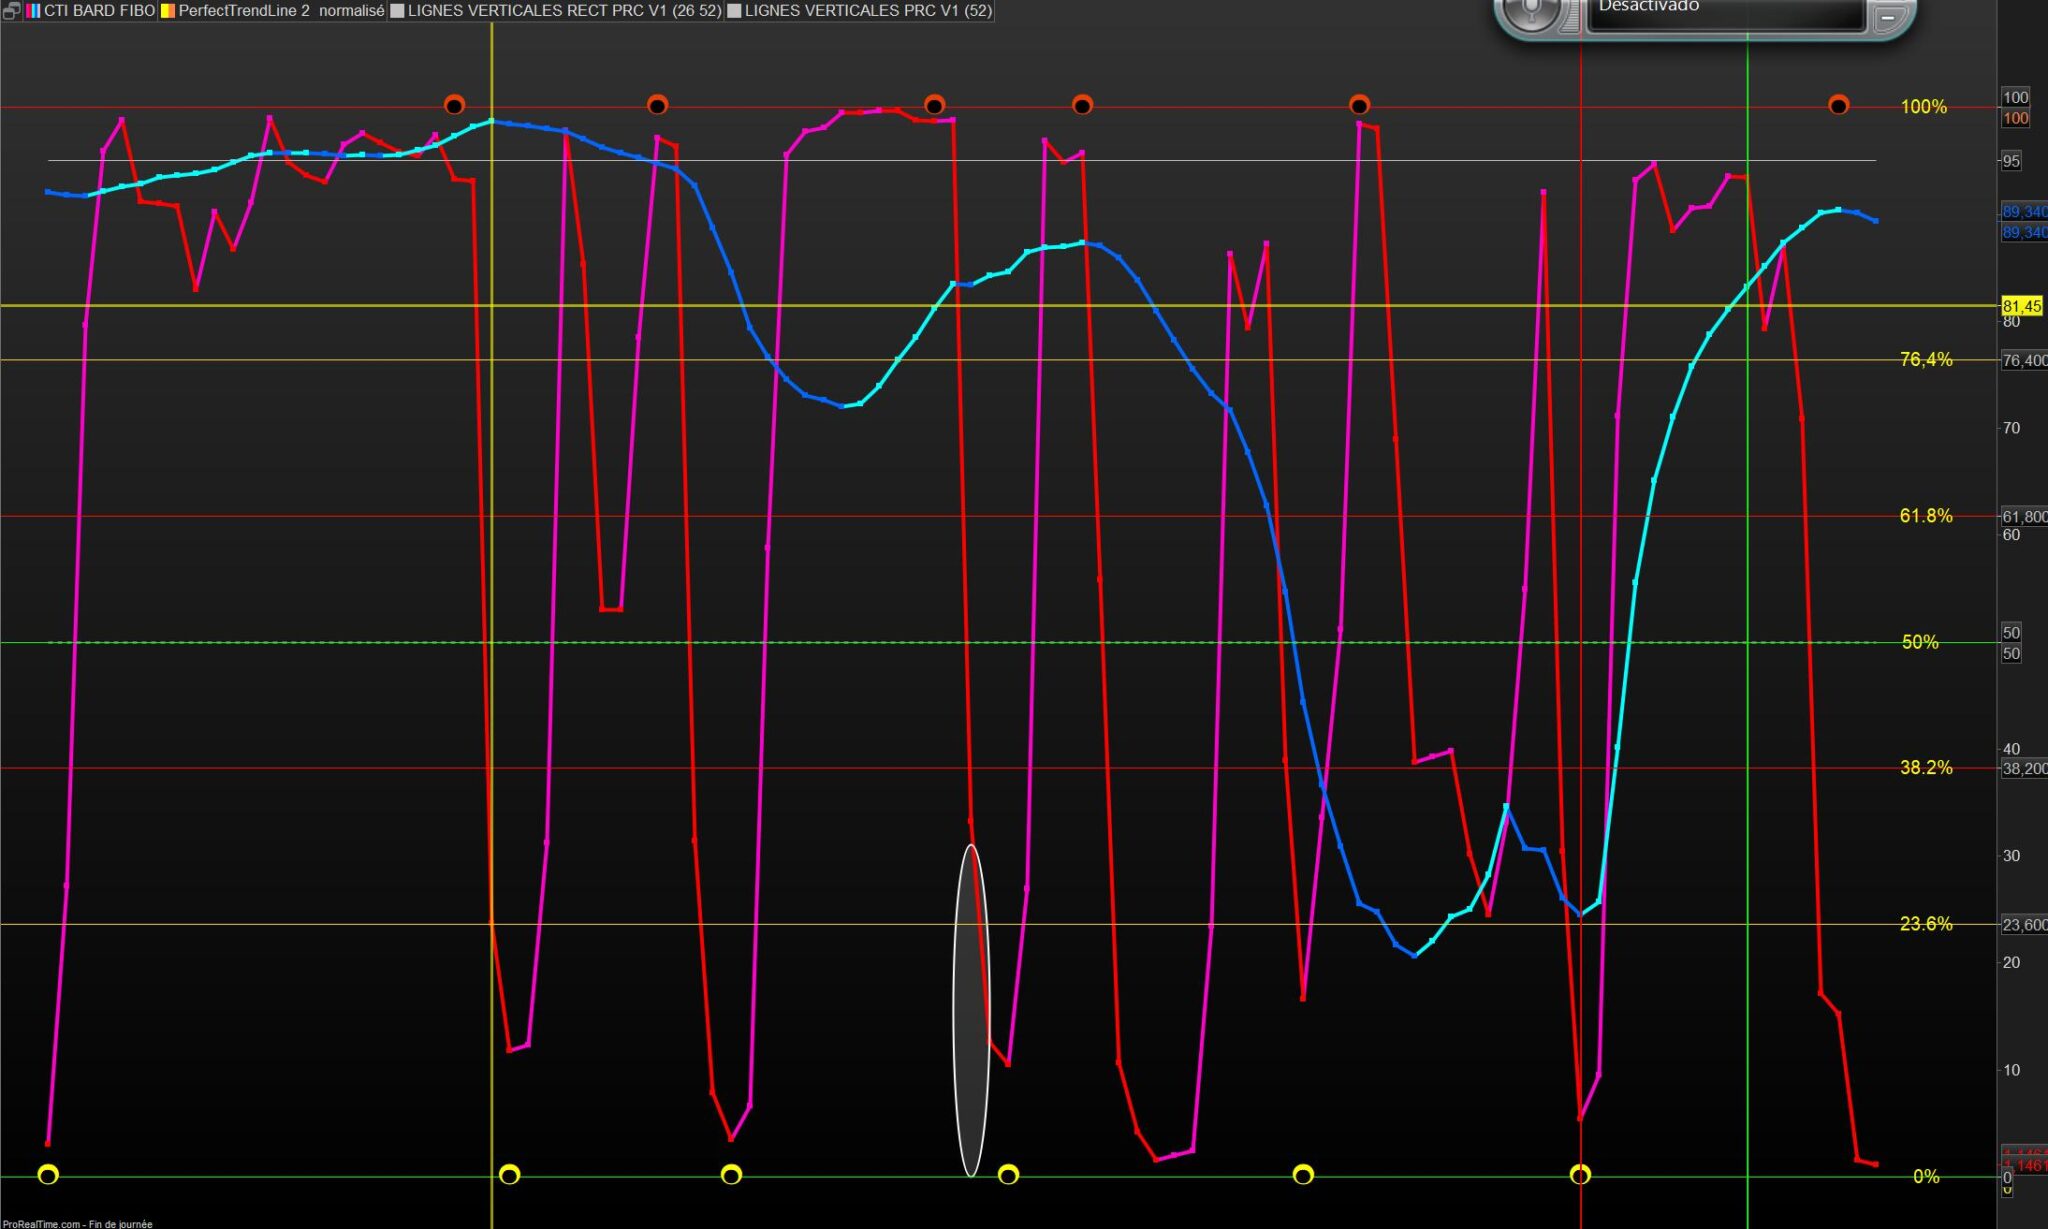
Task: Select the LIGNES VERTICALES RECT PRC V1 (26 52) label
Action: 564,11
